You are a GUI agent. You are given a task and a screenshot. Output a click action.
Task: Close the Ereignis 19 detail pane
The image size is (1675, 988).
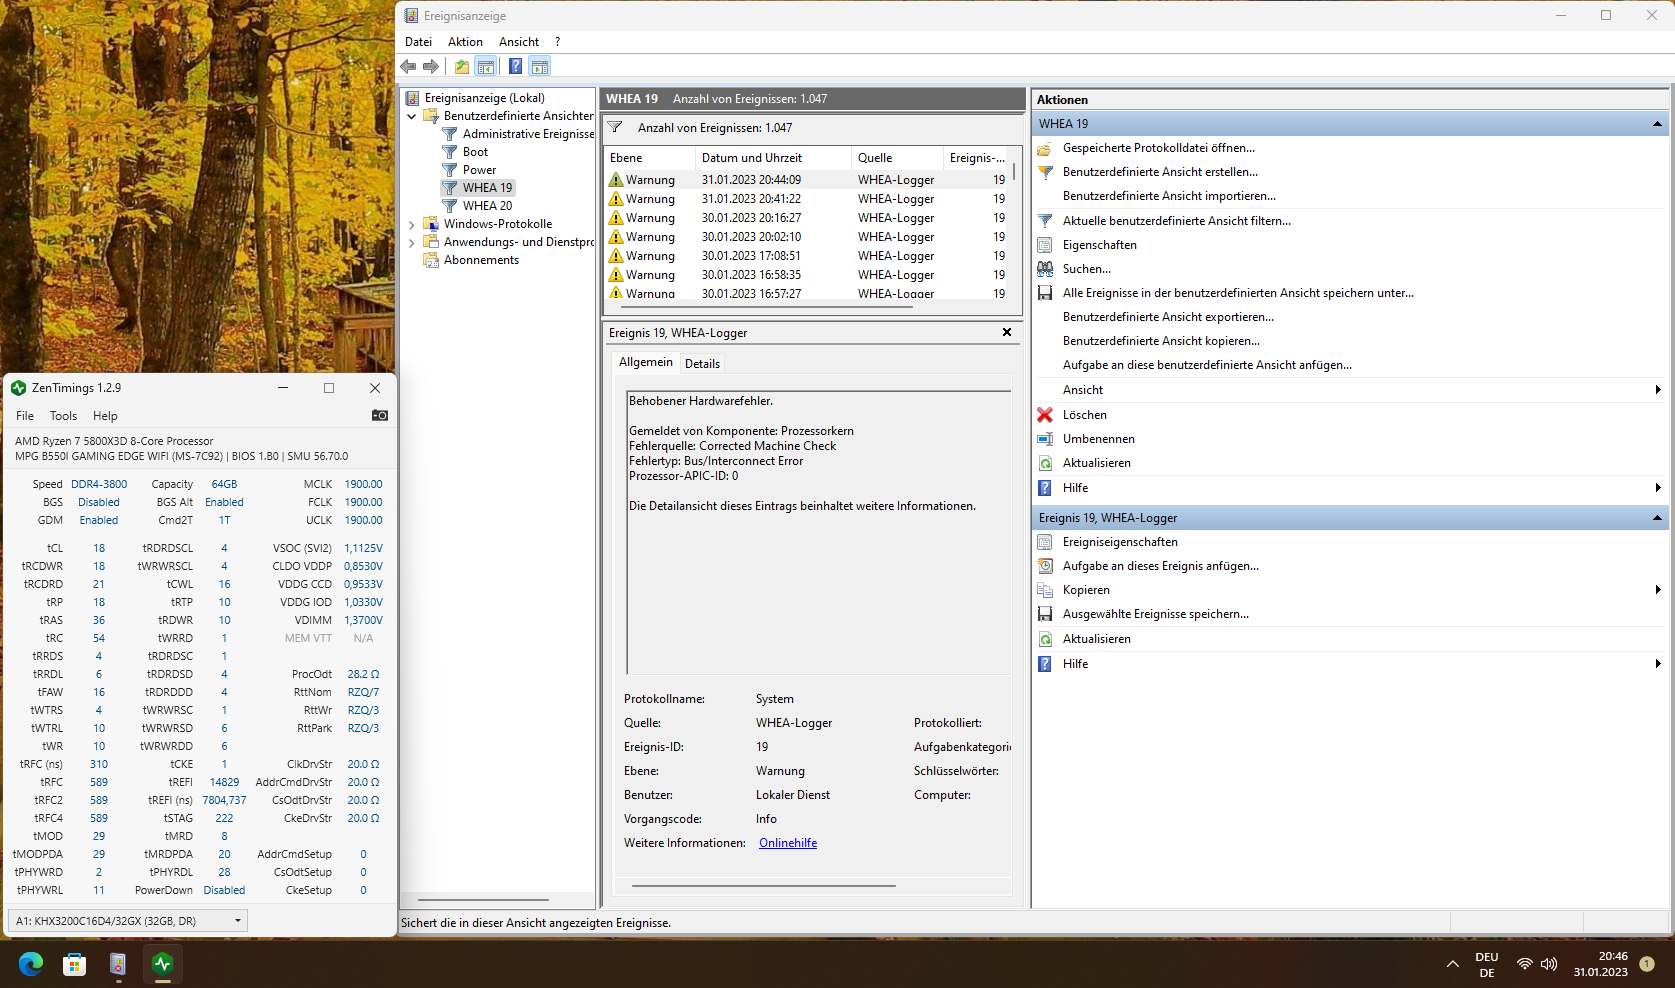coord(1007,332)
